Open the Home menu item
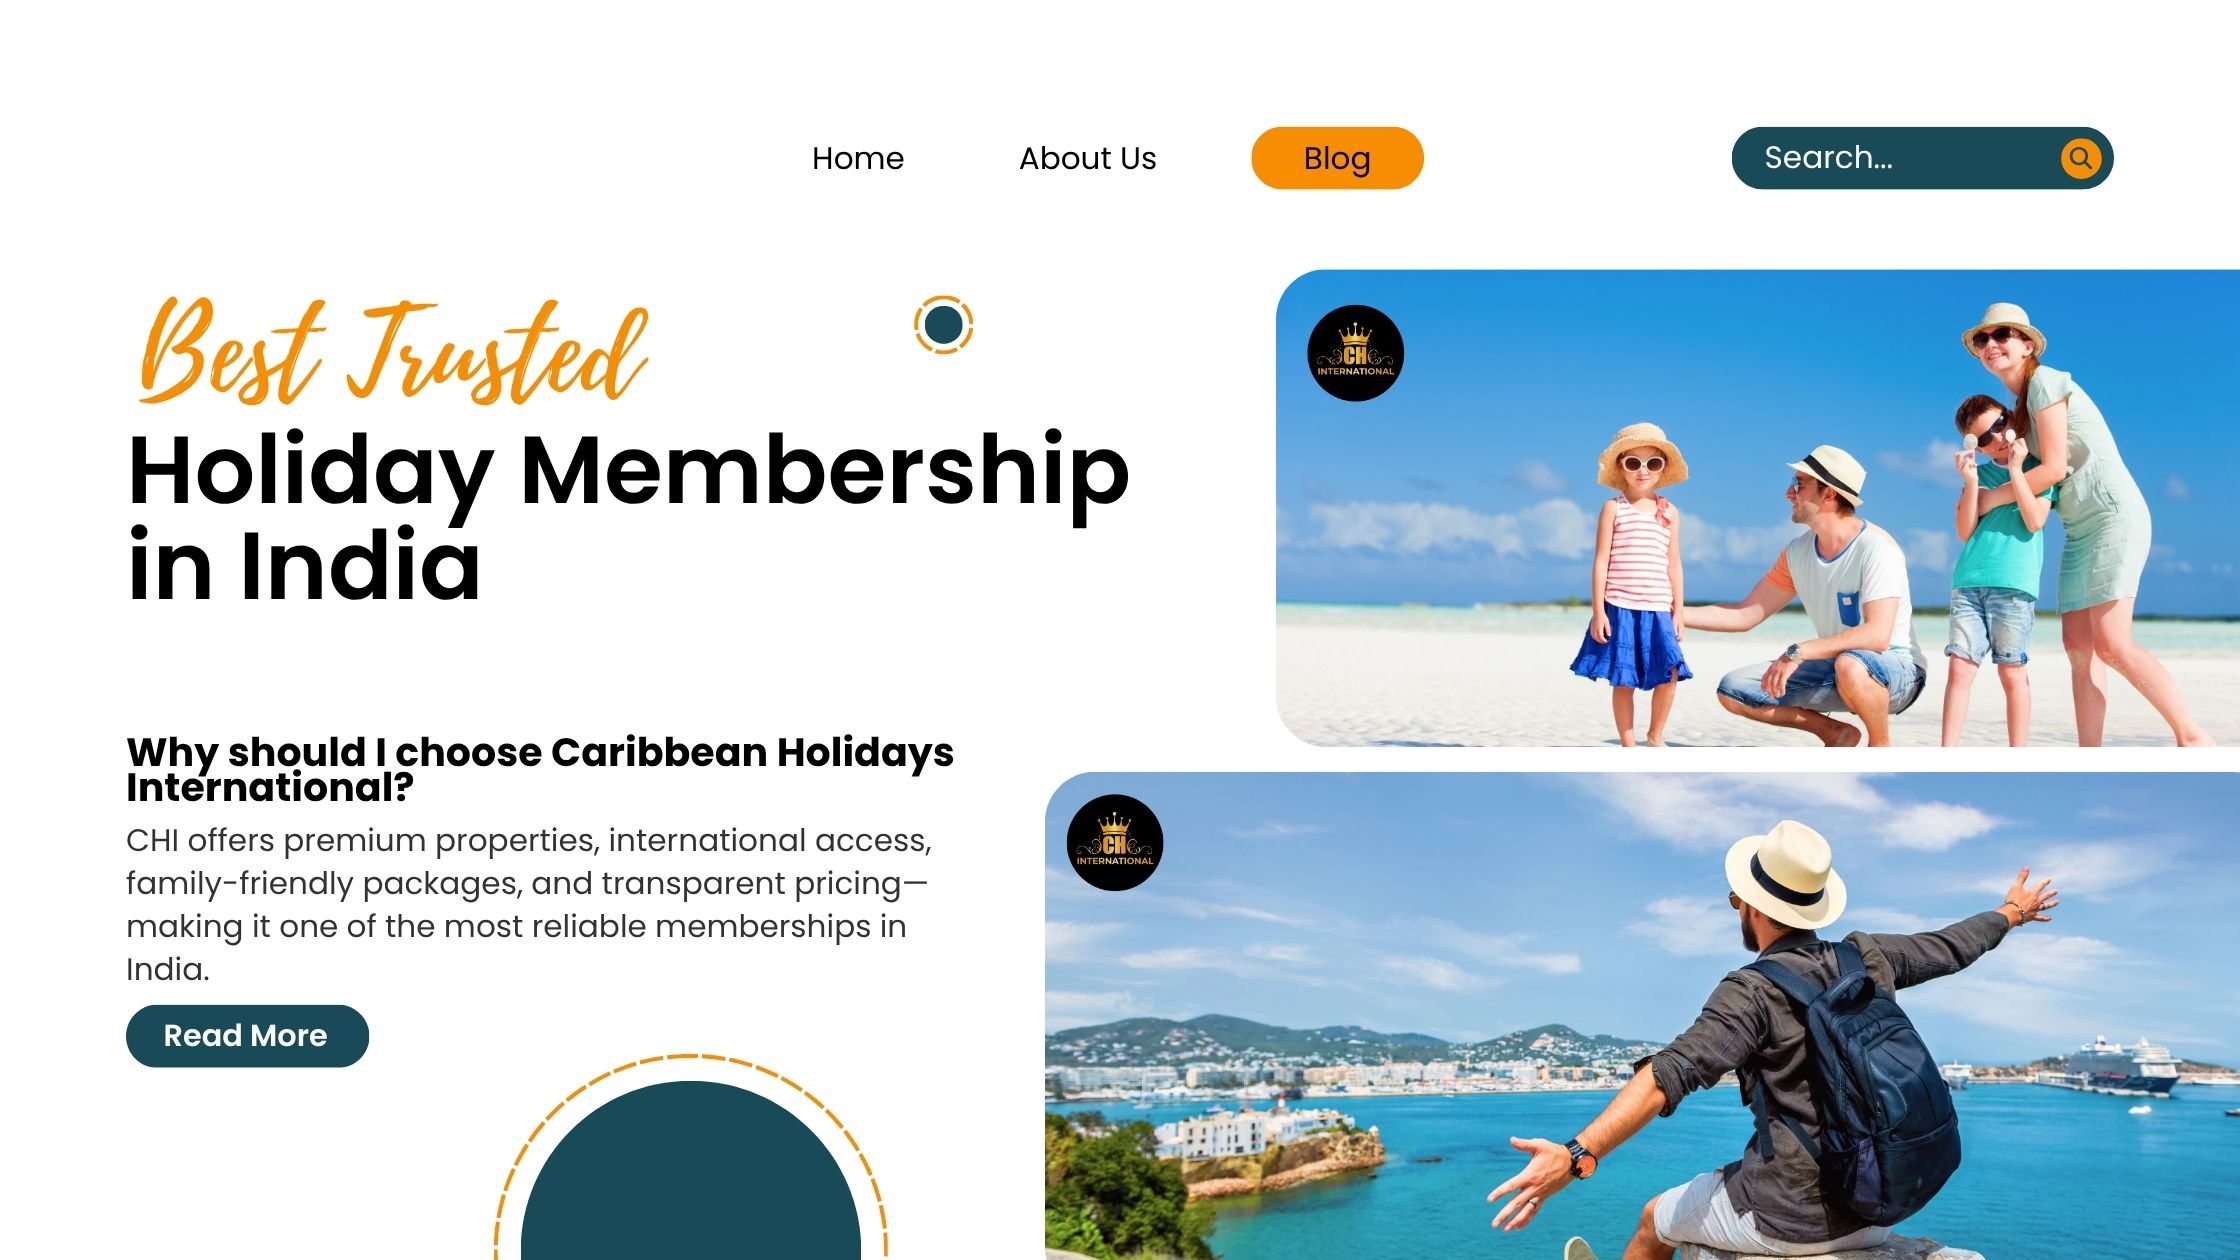This screenshot has width=2240, height=1260. (858, 158)
